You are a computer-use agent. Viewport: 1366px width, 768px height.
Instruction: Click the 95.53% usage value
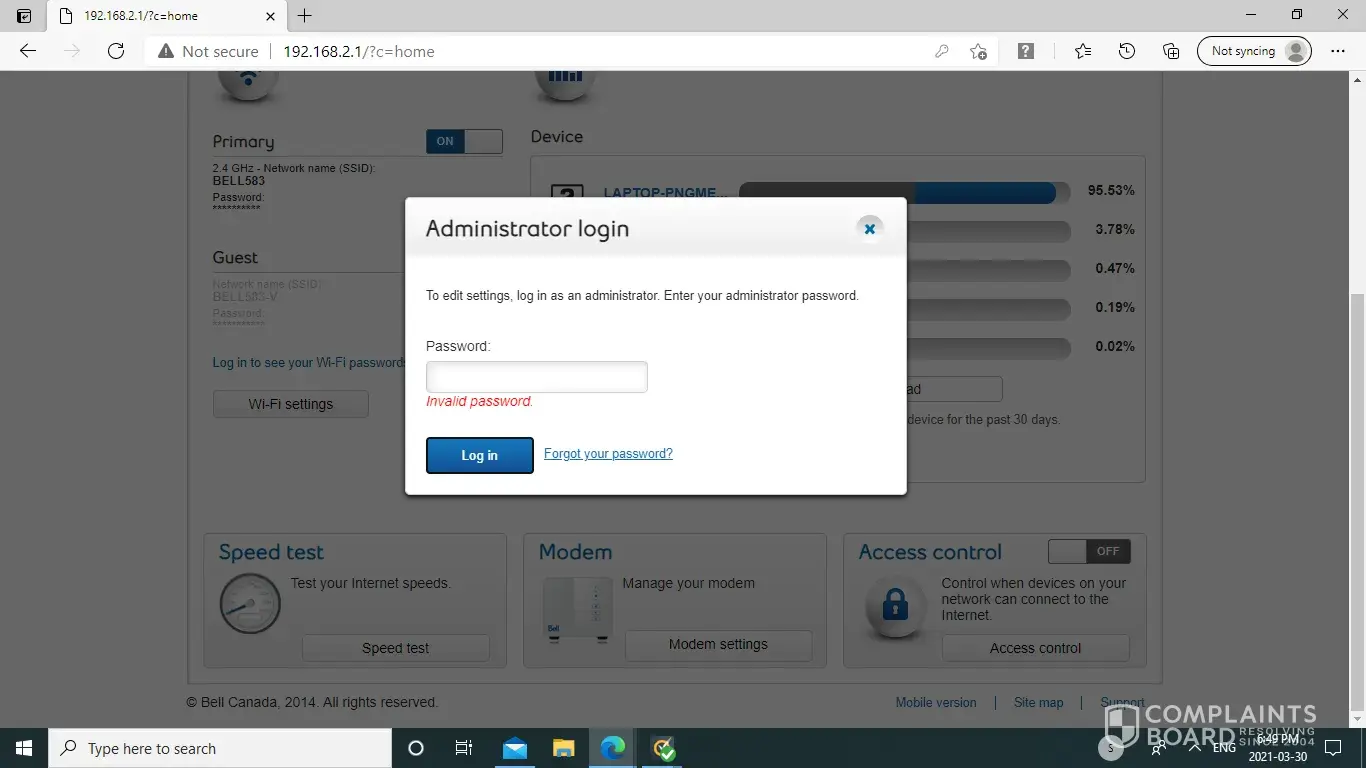(1111, 190)
